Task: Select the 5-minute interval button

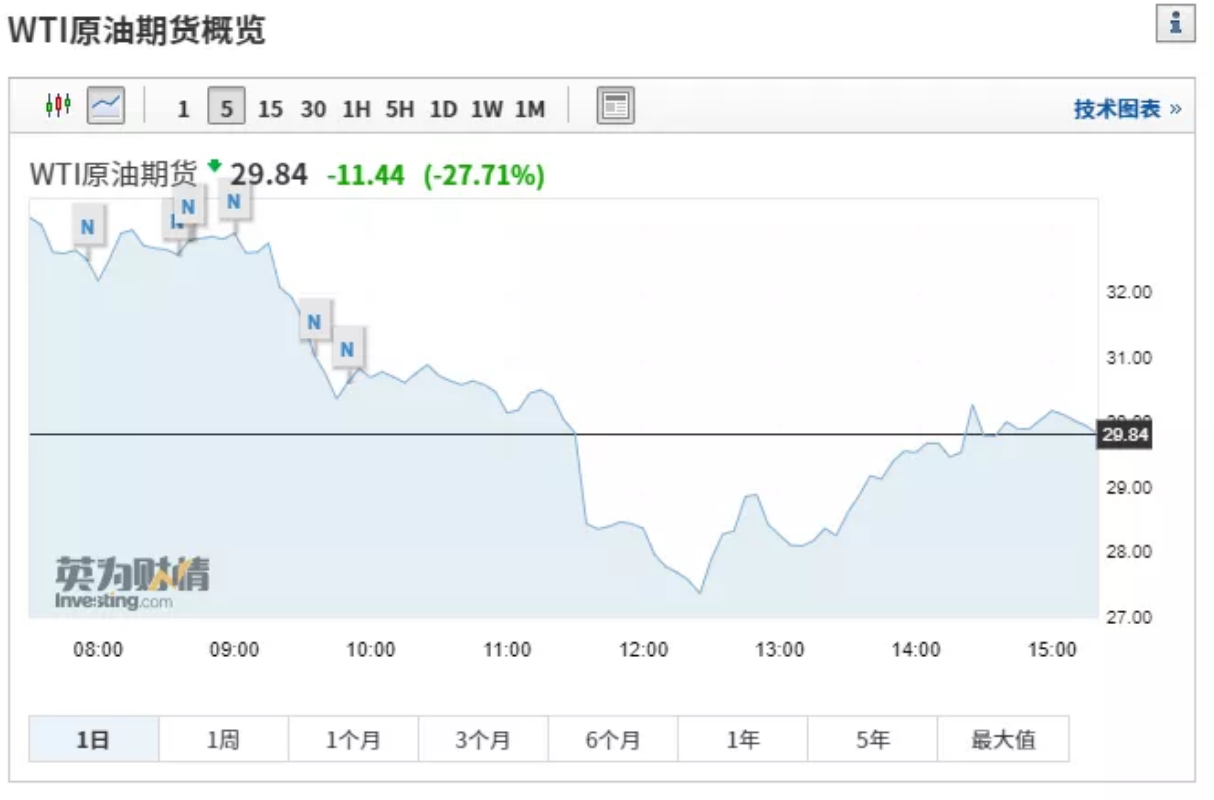Action: pyautogui.click(x=227, y=108)
